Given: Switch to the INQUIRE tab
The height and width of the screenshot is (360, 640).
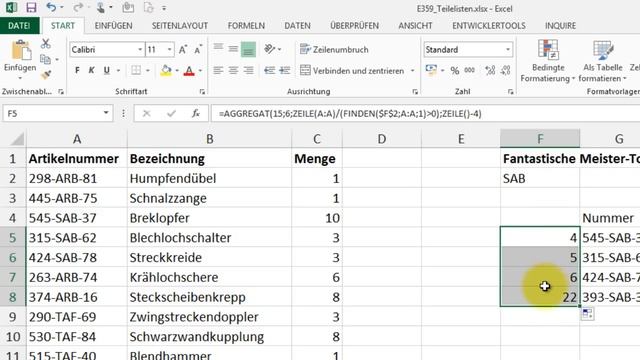Looking at the screenshot, I should pos(560,25).
